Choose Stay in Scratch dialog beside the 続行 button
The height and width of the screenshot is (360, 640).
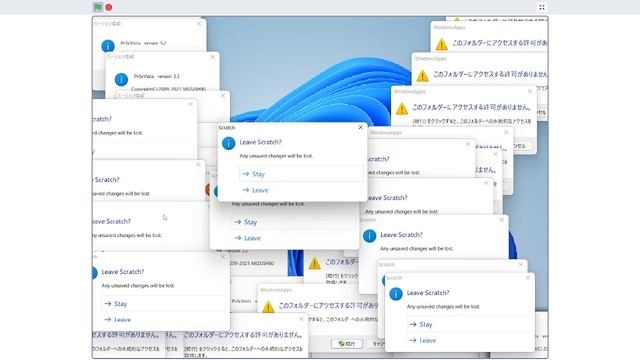tap(469, 324)
